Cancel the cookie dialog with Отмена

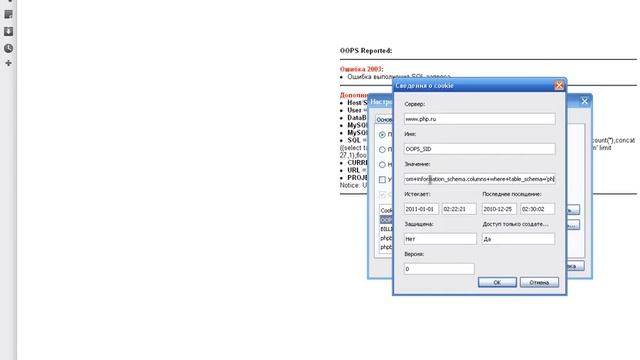click(x=539, y=282)
